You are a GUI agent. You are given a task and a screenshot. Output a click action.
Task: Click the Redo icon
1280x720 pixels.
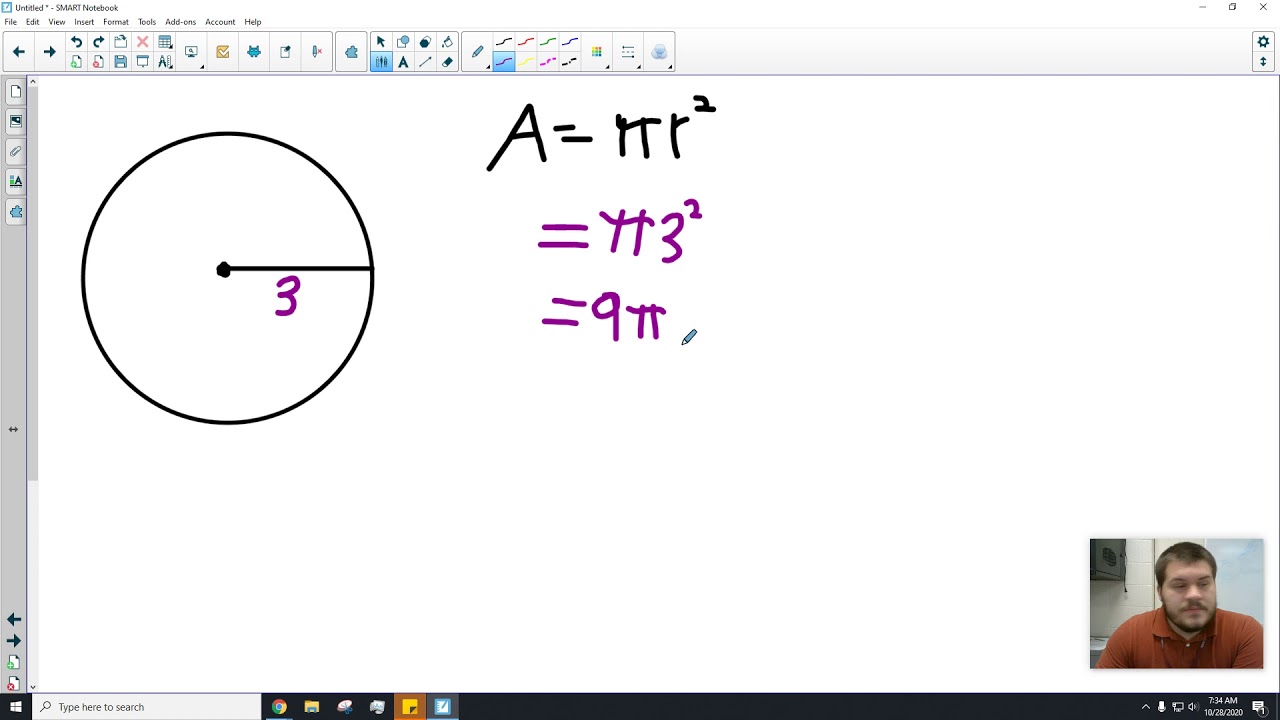98,42
